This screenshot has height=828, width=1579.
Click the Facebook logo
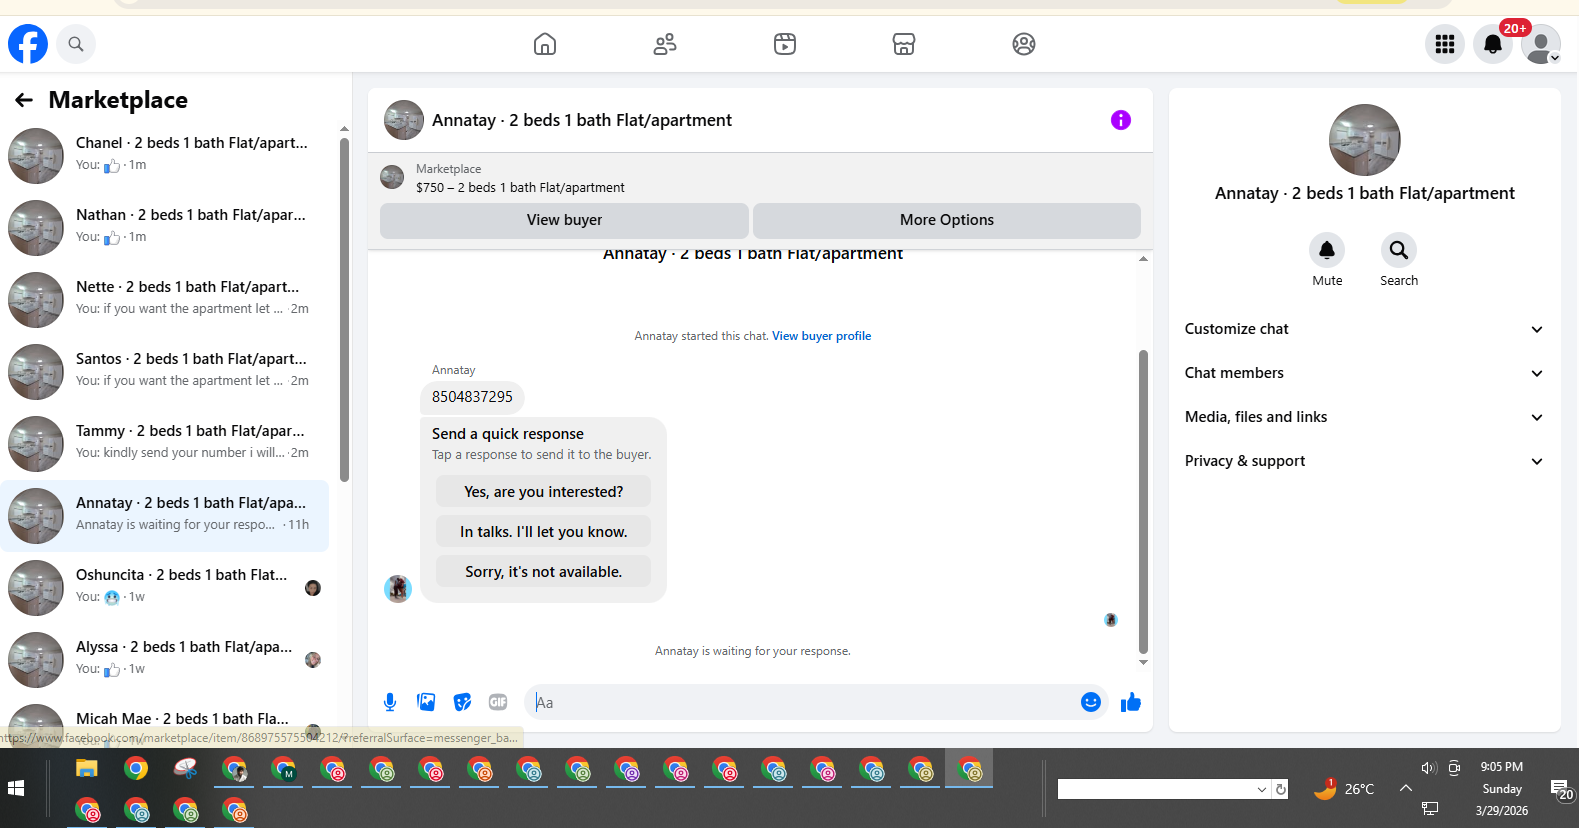tap(28, 44)
